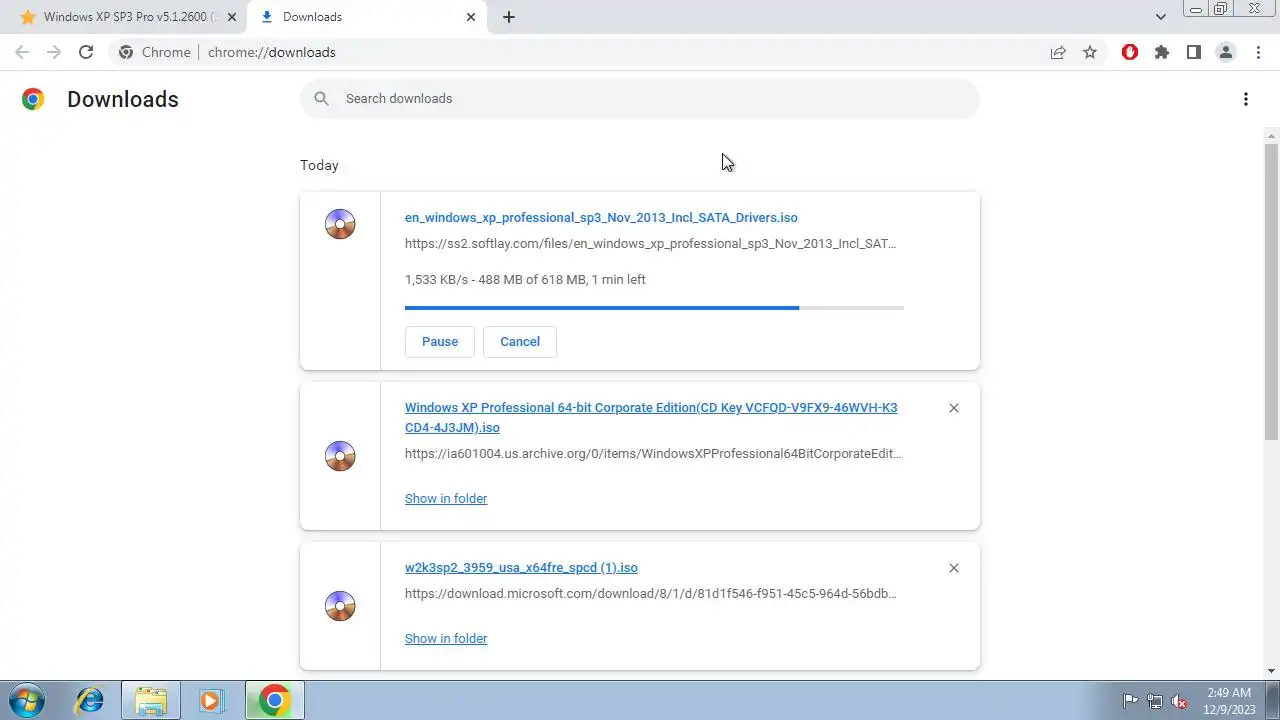Open Action Center flag in system tray
Screen dimensions: 1280x720
[x=1131, y=701]
